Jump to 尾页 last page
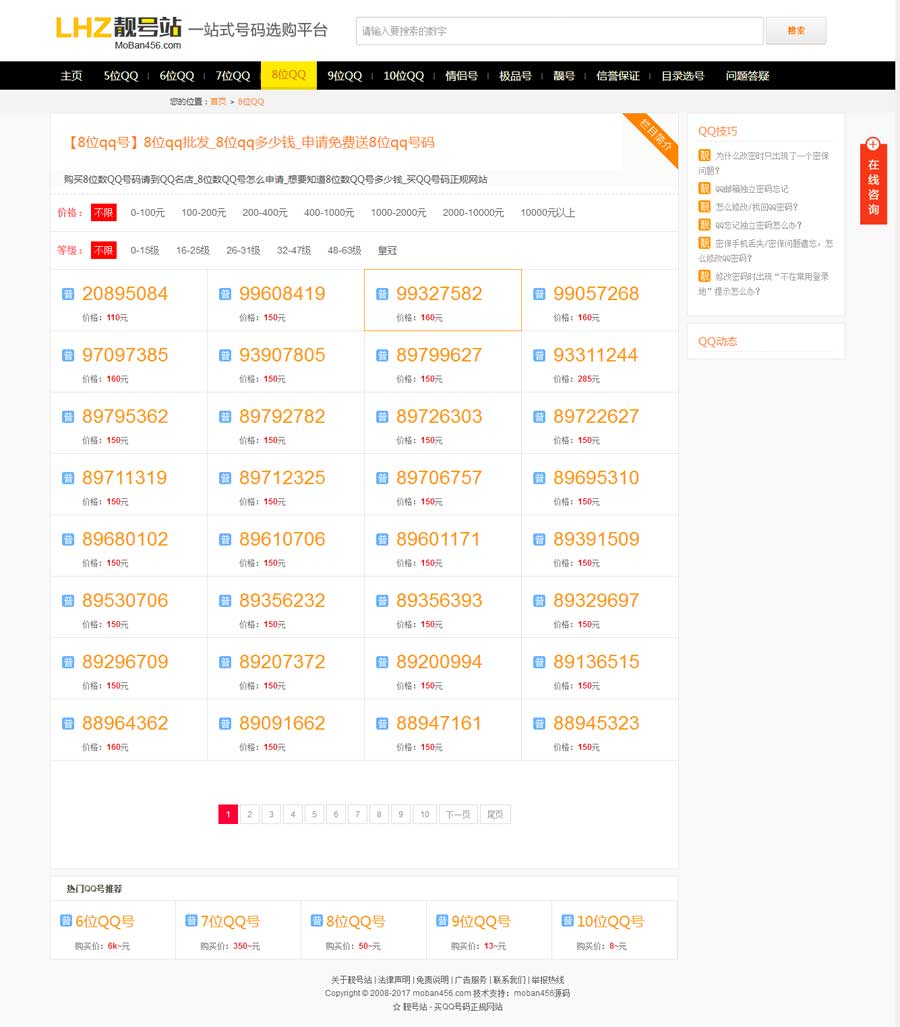The width and height of the screenshot is (900, 1027). tap(495, 815)
